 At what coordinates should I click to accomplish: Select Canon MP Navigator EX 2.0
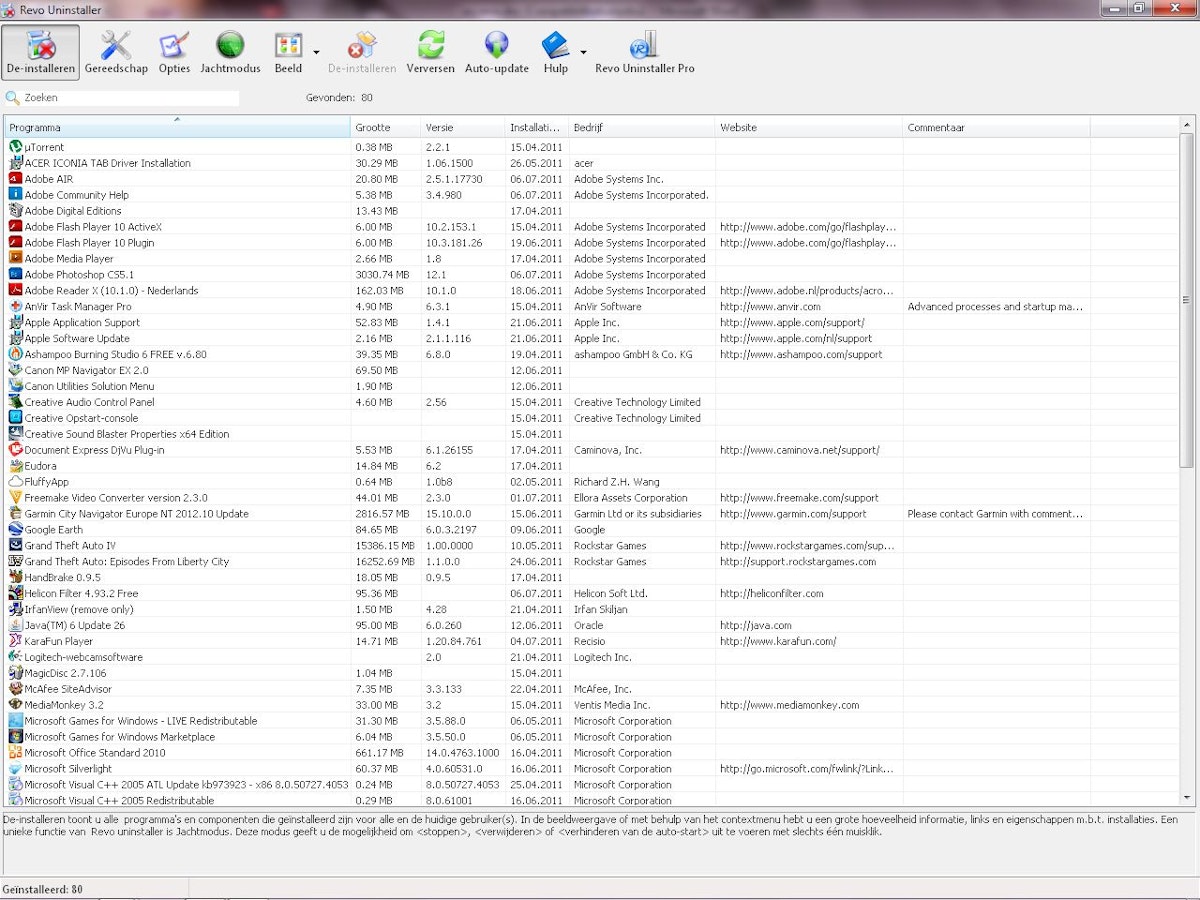(593, 370)
